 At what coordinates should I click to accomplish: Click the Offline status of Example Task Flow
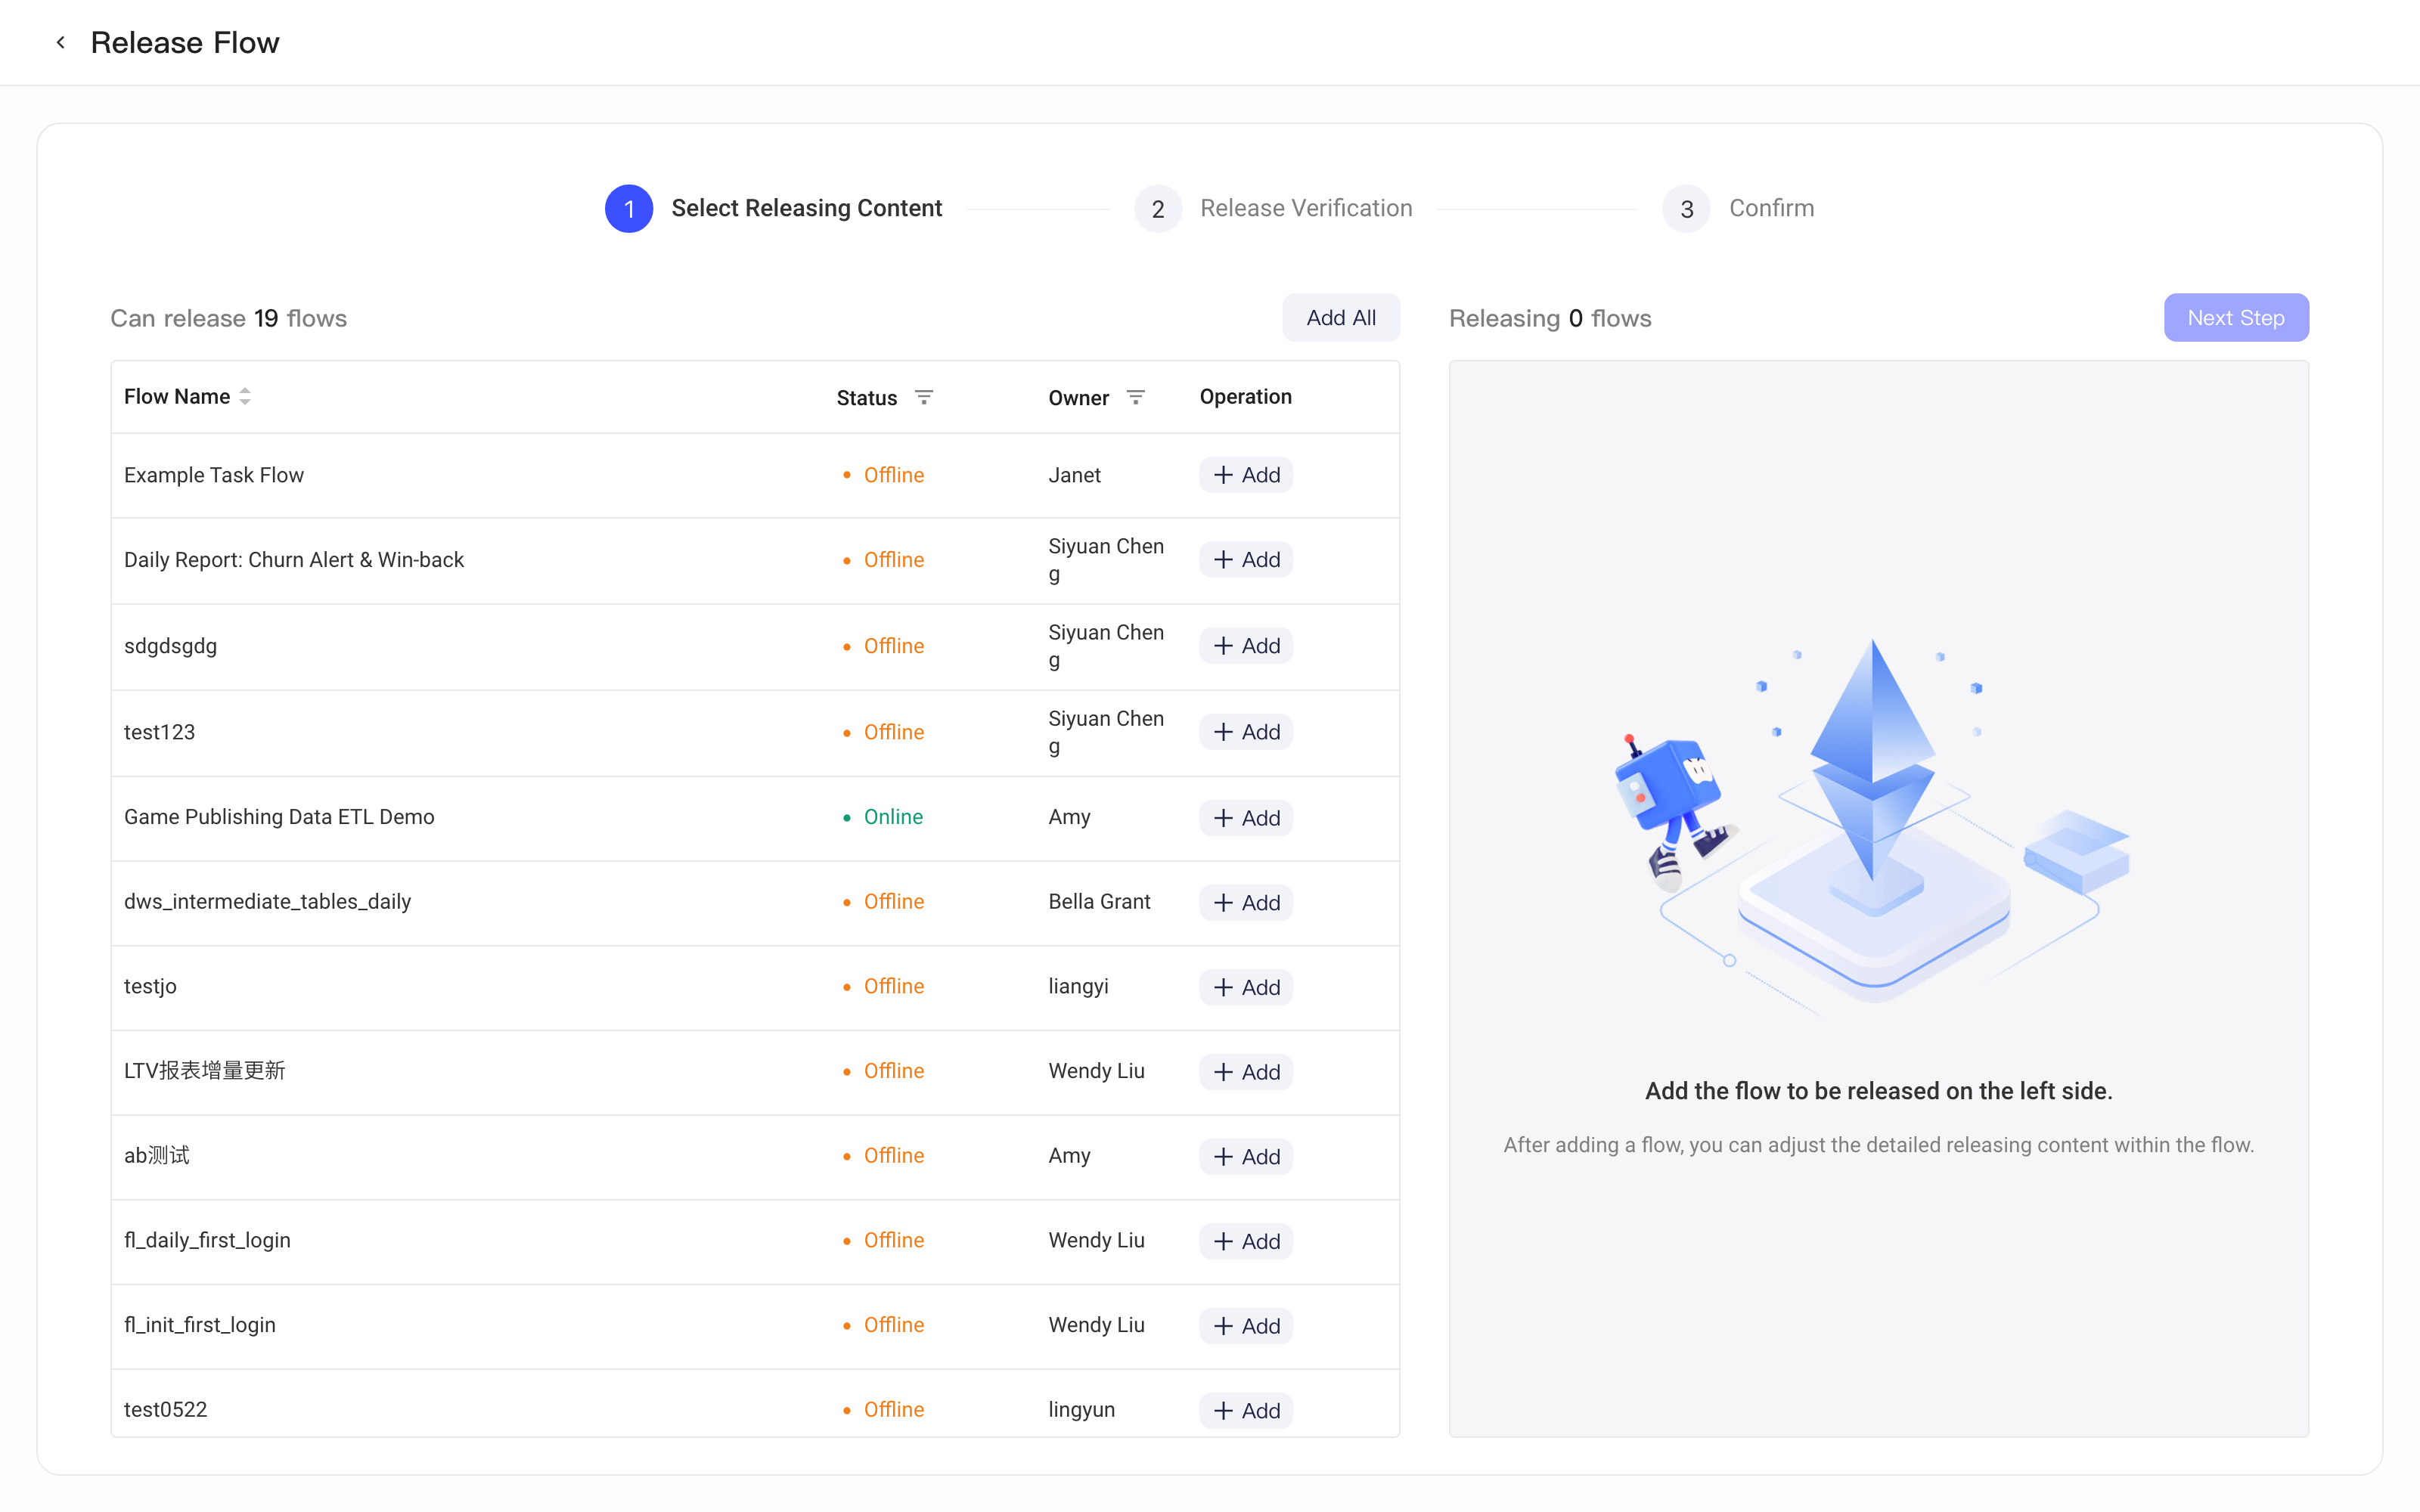pyautogui.click(x=893, y=475)
